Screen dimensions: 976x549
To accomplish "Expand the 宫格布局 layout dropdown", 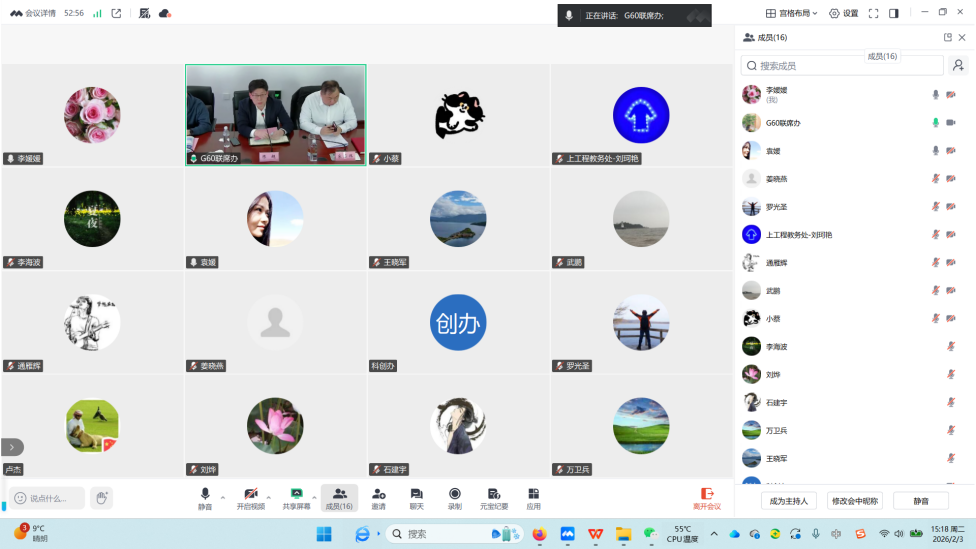I will pyautogui.click(x=792, y=13).
